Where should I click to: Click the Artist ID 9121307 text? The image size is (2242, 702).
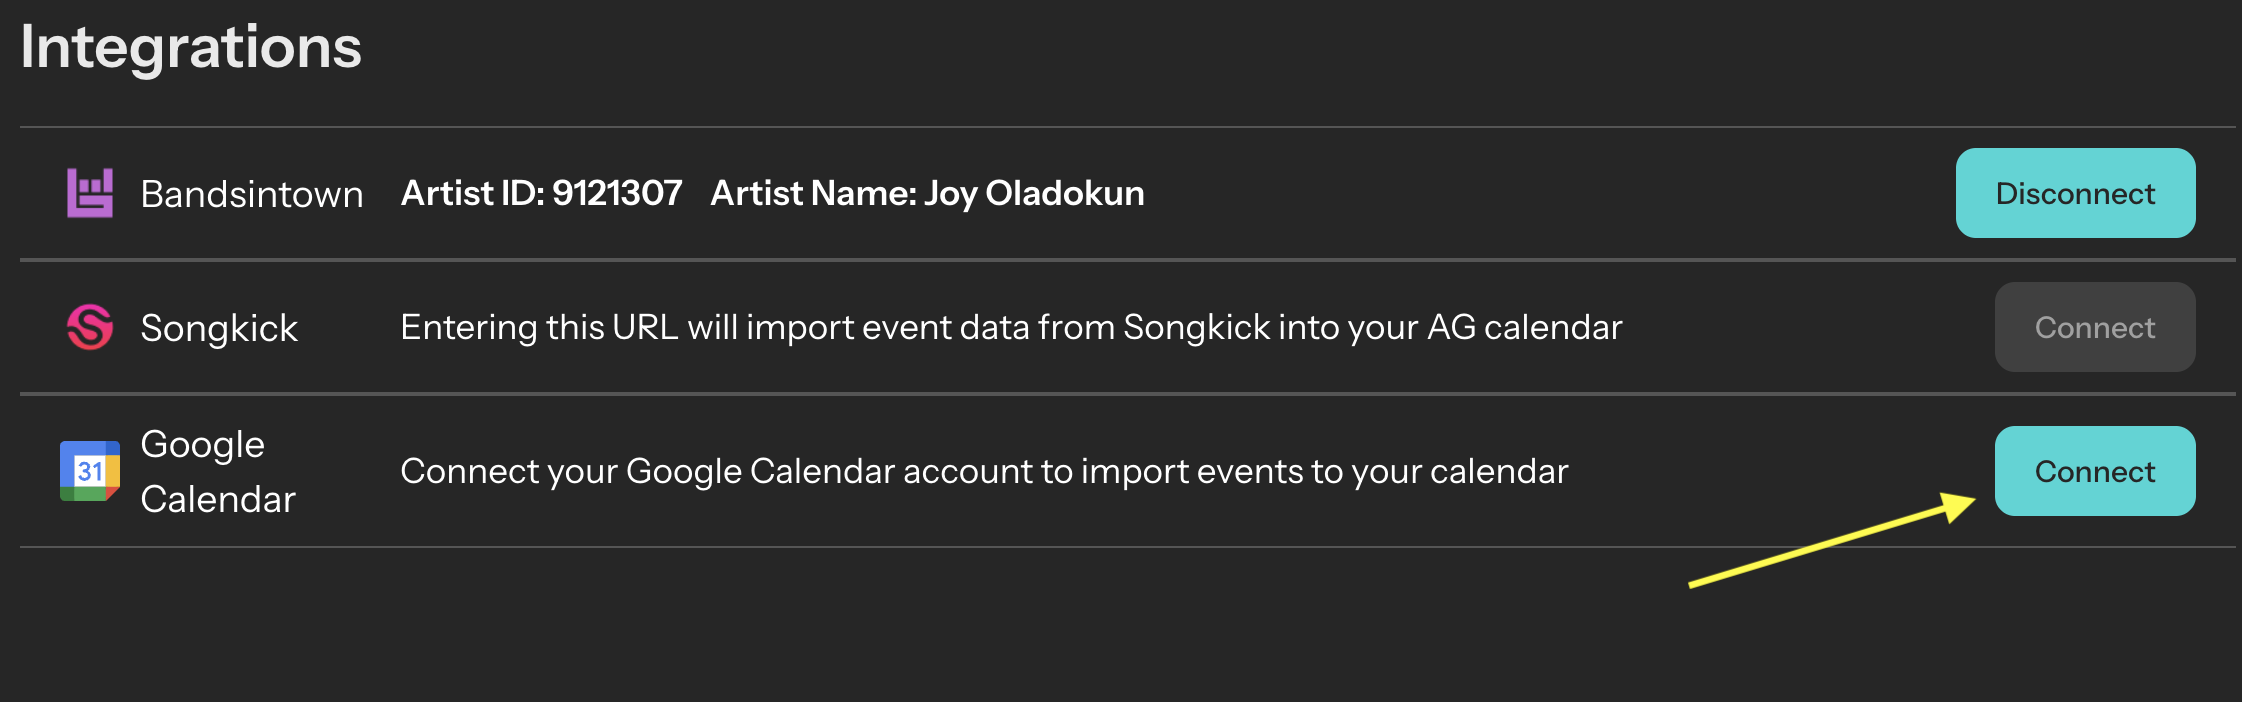[541, 193]
